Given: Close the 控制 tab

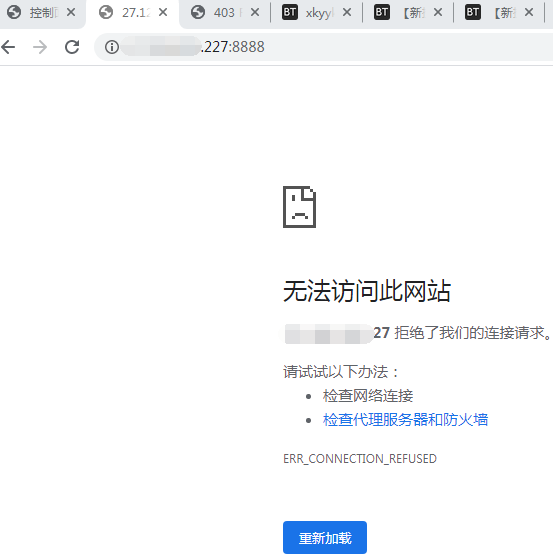Looking at the screenshot, I should (x=71, y=12).
